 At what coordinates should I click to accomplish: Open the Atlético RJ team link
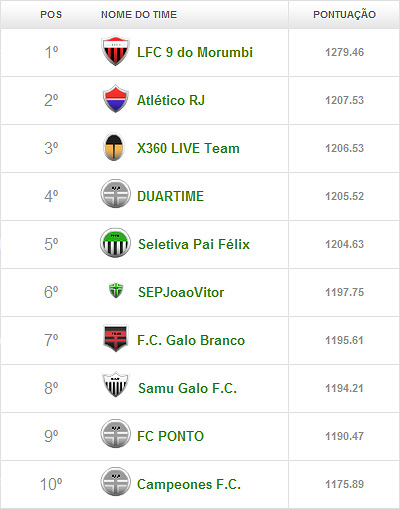pos(171,100)
